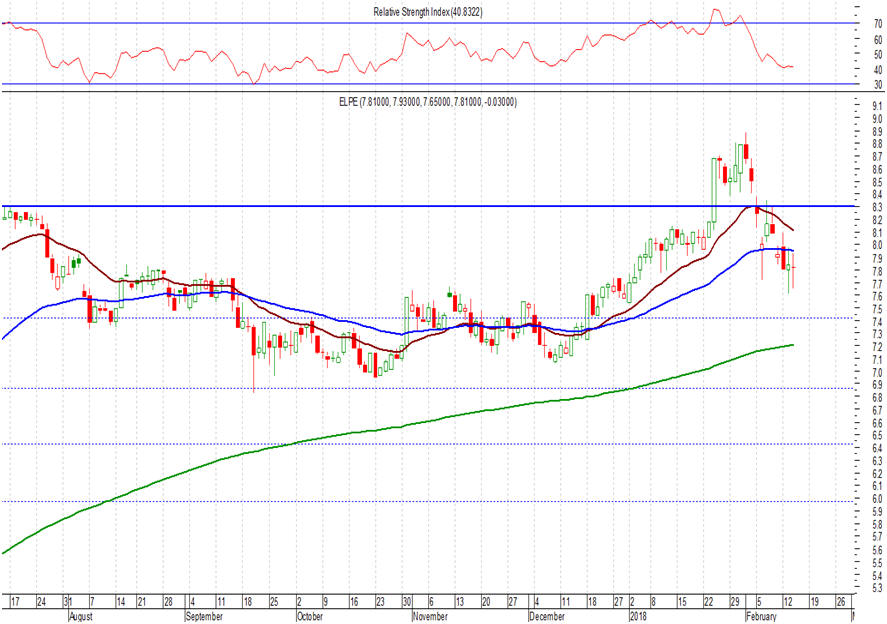Image resolution: width=887 pixels, height=624 pixels.
Task: Click date label 12 on time axis
Action: 788,601
